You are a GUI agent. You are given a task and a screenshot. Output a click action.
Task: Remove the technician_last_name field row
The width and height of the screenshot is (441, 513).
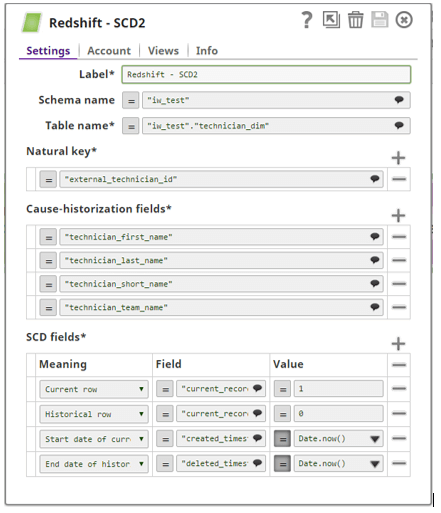pyautogui.click(x=399, y=260)
